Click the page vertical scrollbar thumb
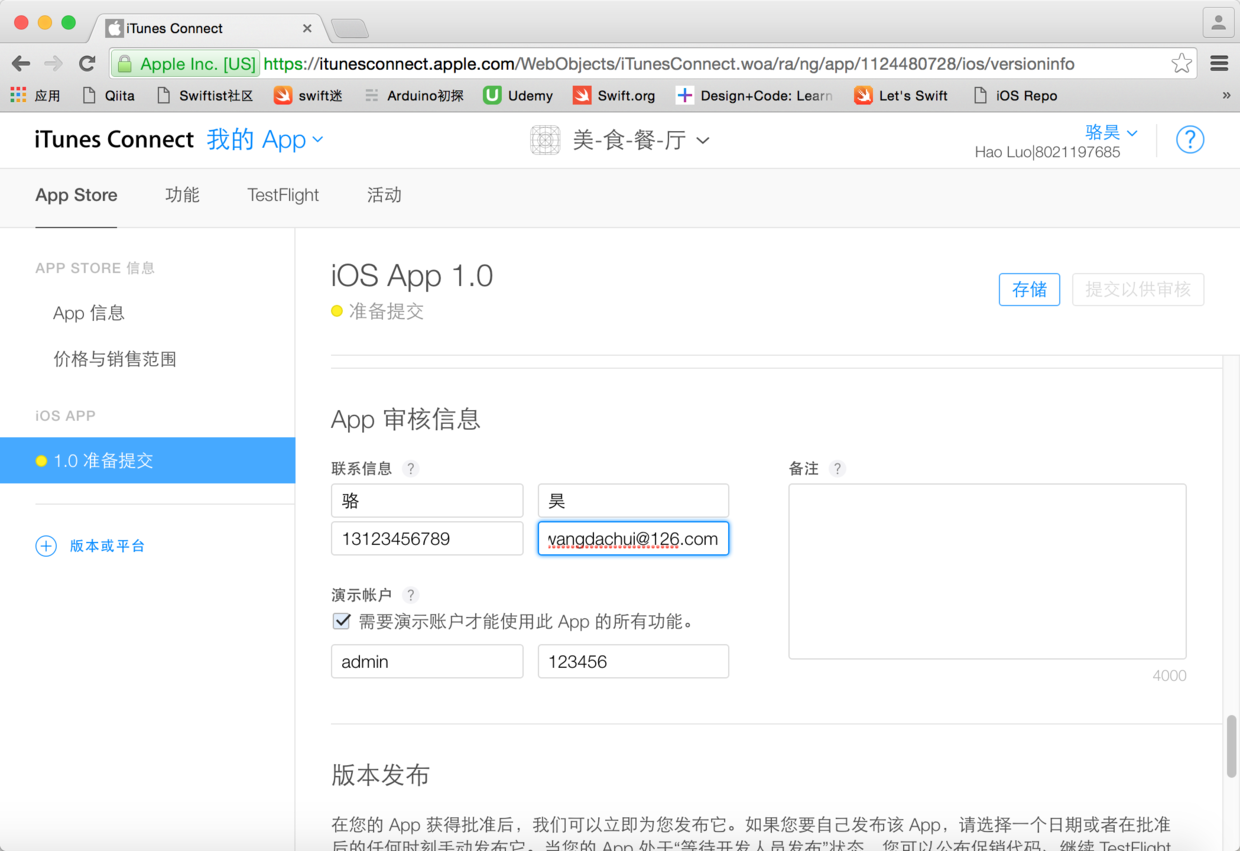 tap(1231, 746)
